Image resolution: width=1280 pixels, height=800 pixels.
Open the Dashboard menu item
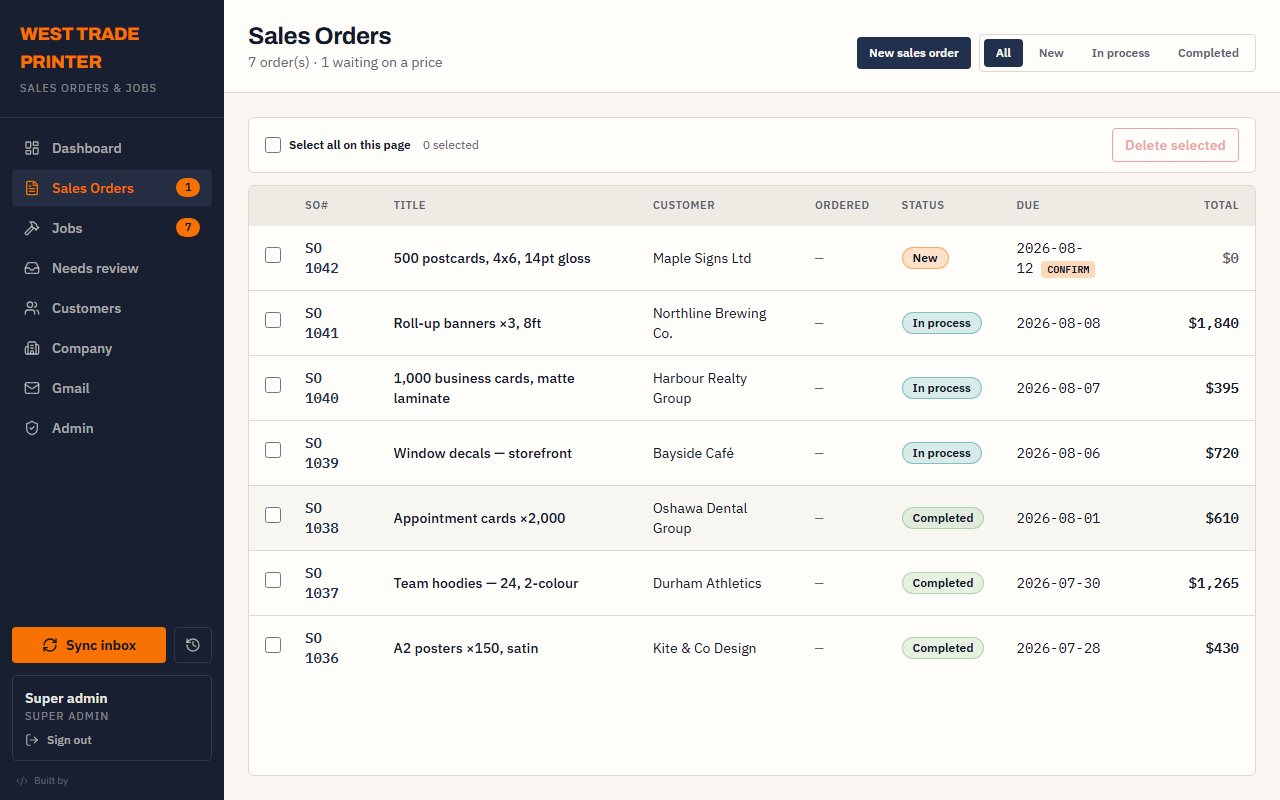(x=112, y=148)
